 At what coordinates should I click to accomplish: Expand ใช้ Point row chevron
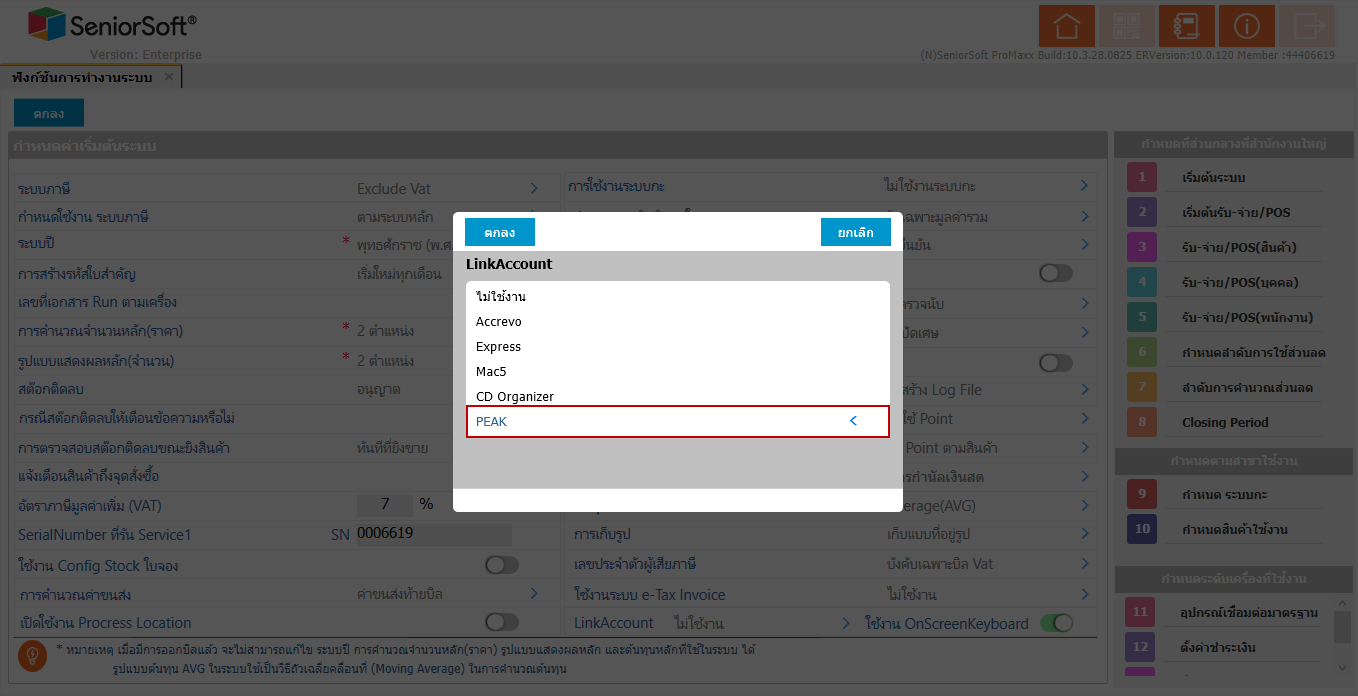click(x=1084, y=418)
